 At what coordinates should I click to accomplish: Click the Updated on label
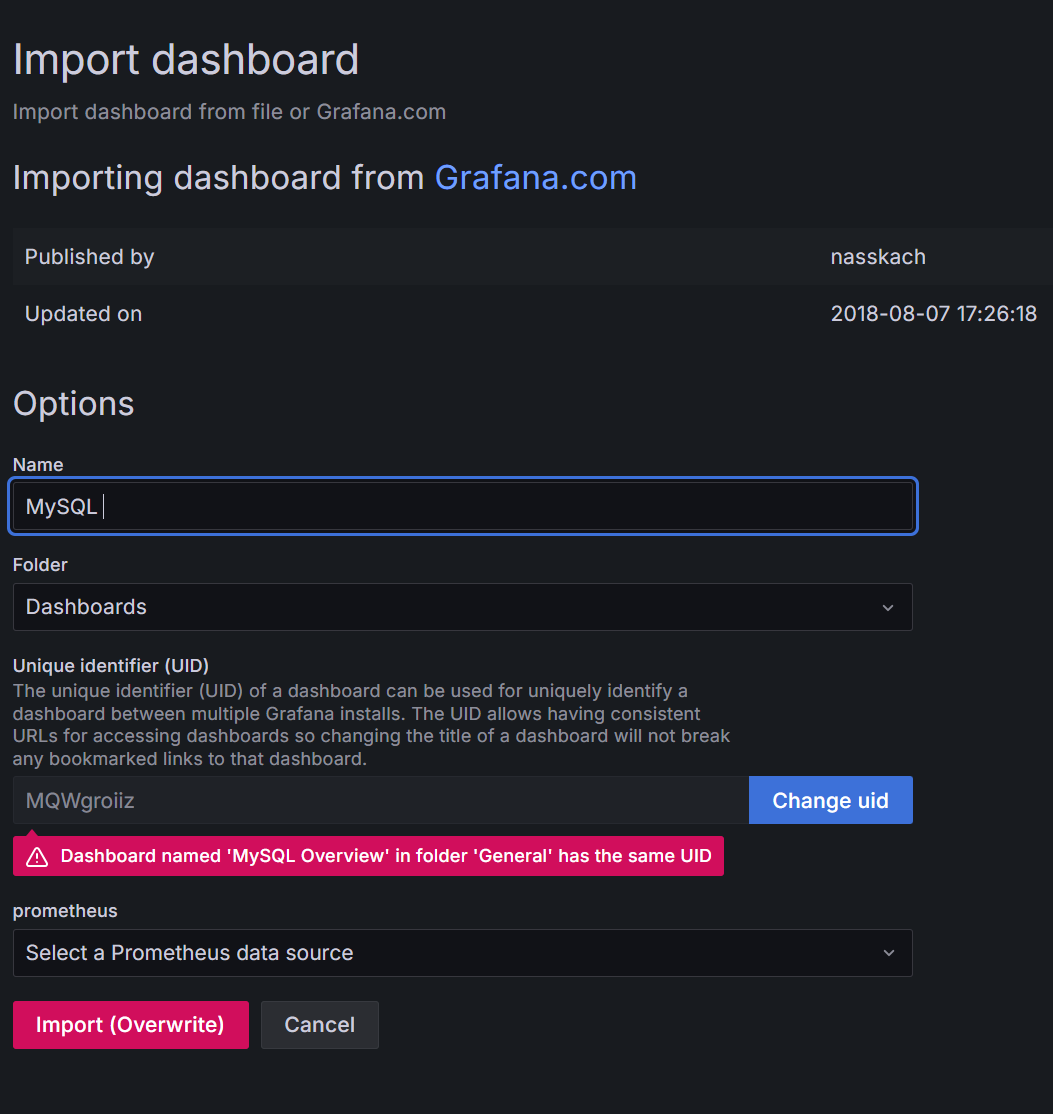[83, 313]
